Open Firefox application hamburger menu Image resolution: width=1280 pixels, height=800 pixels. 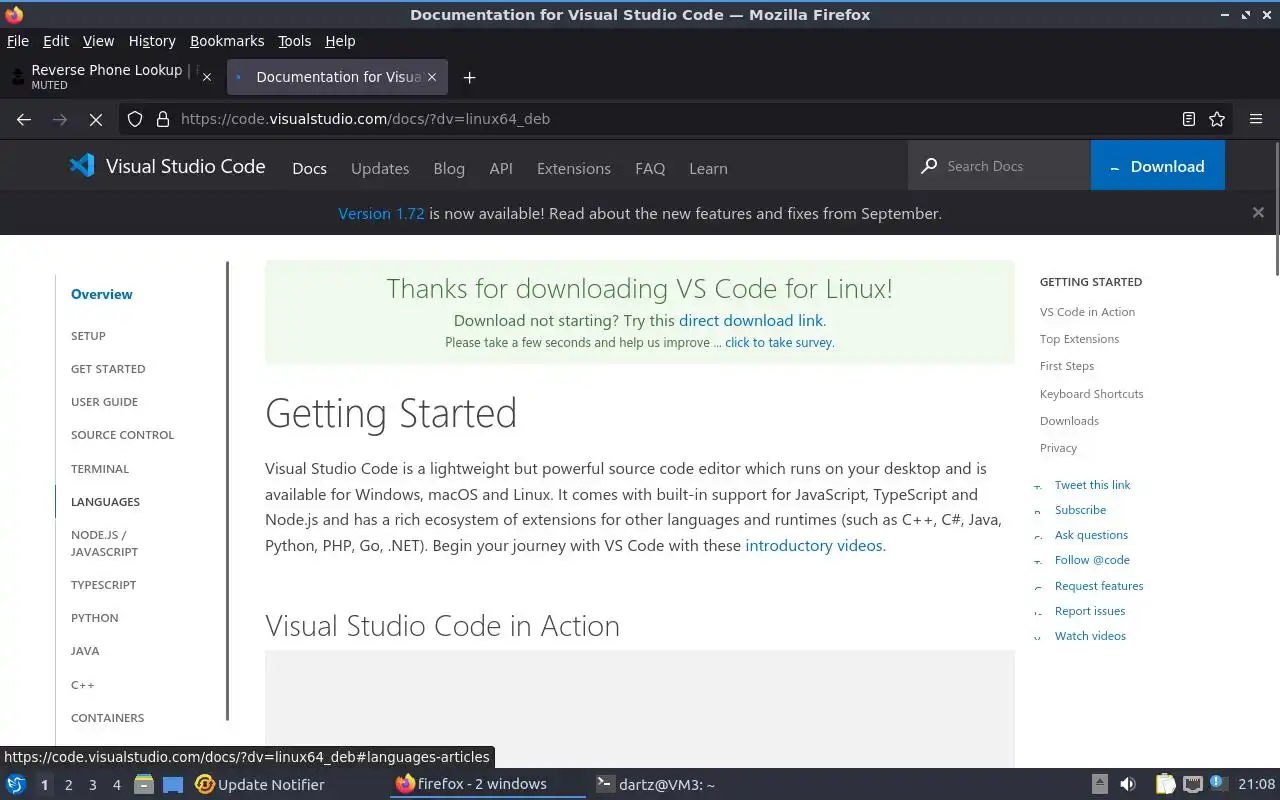click(x=1256, y=119)
